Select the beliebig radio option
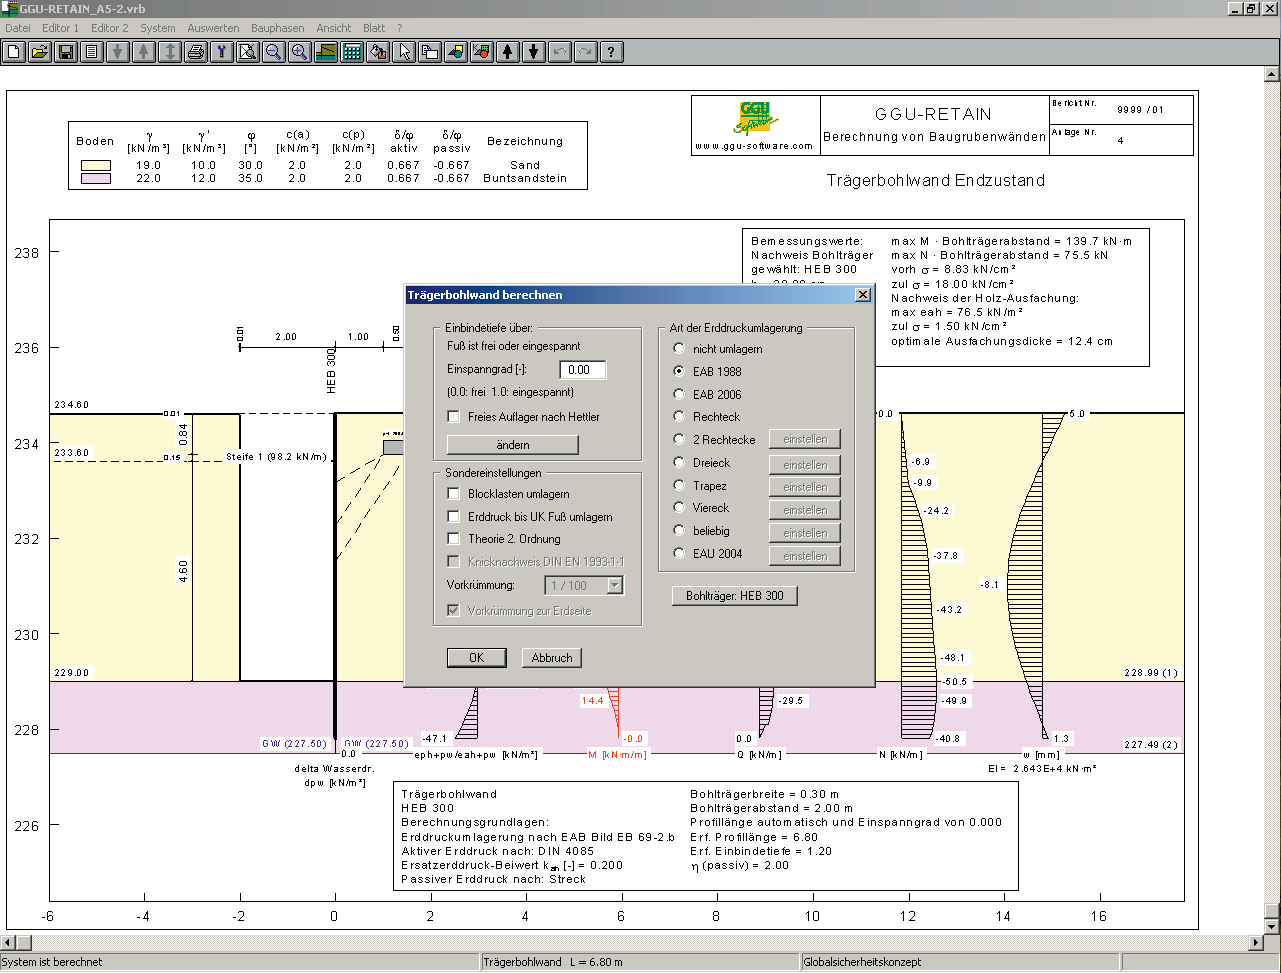 [x=680, y=530]
